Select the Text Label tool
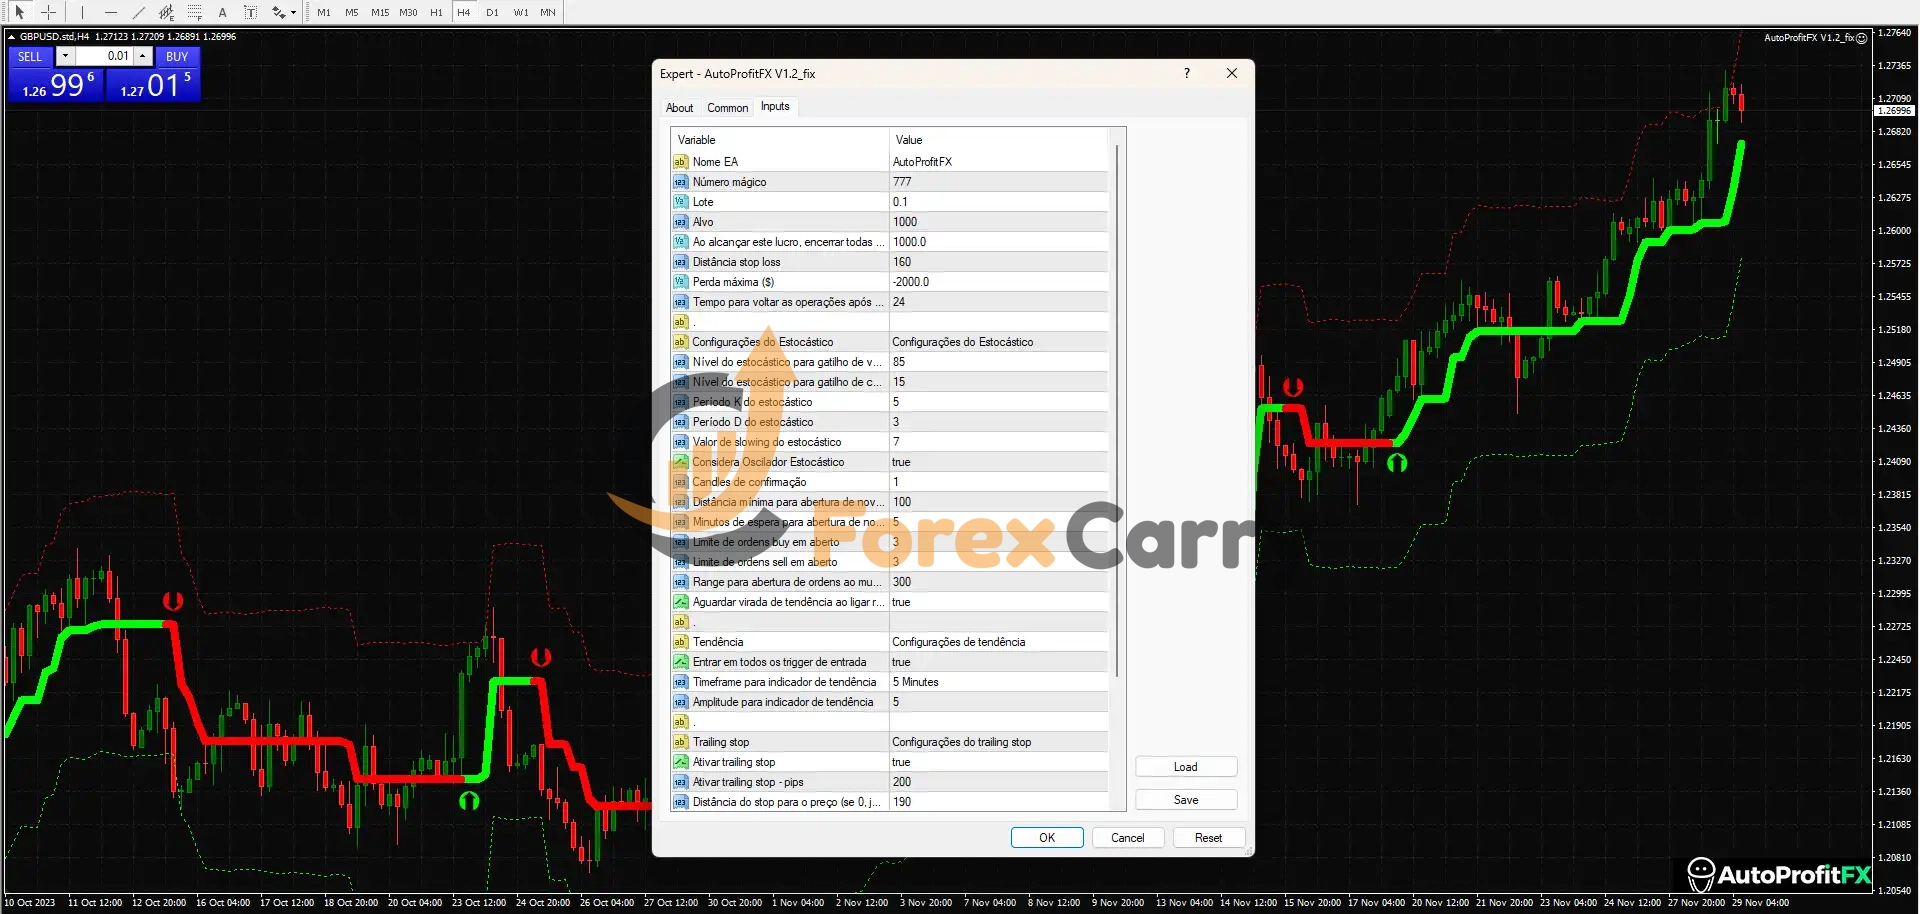1920x914 pixels. point(250,12)
